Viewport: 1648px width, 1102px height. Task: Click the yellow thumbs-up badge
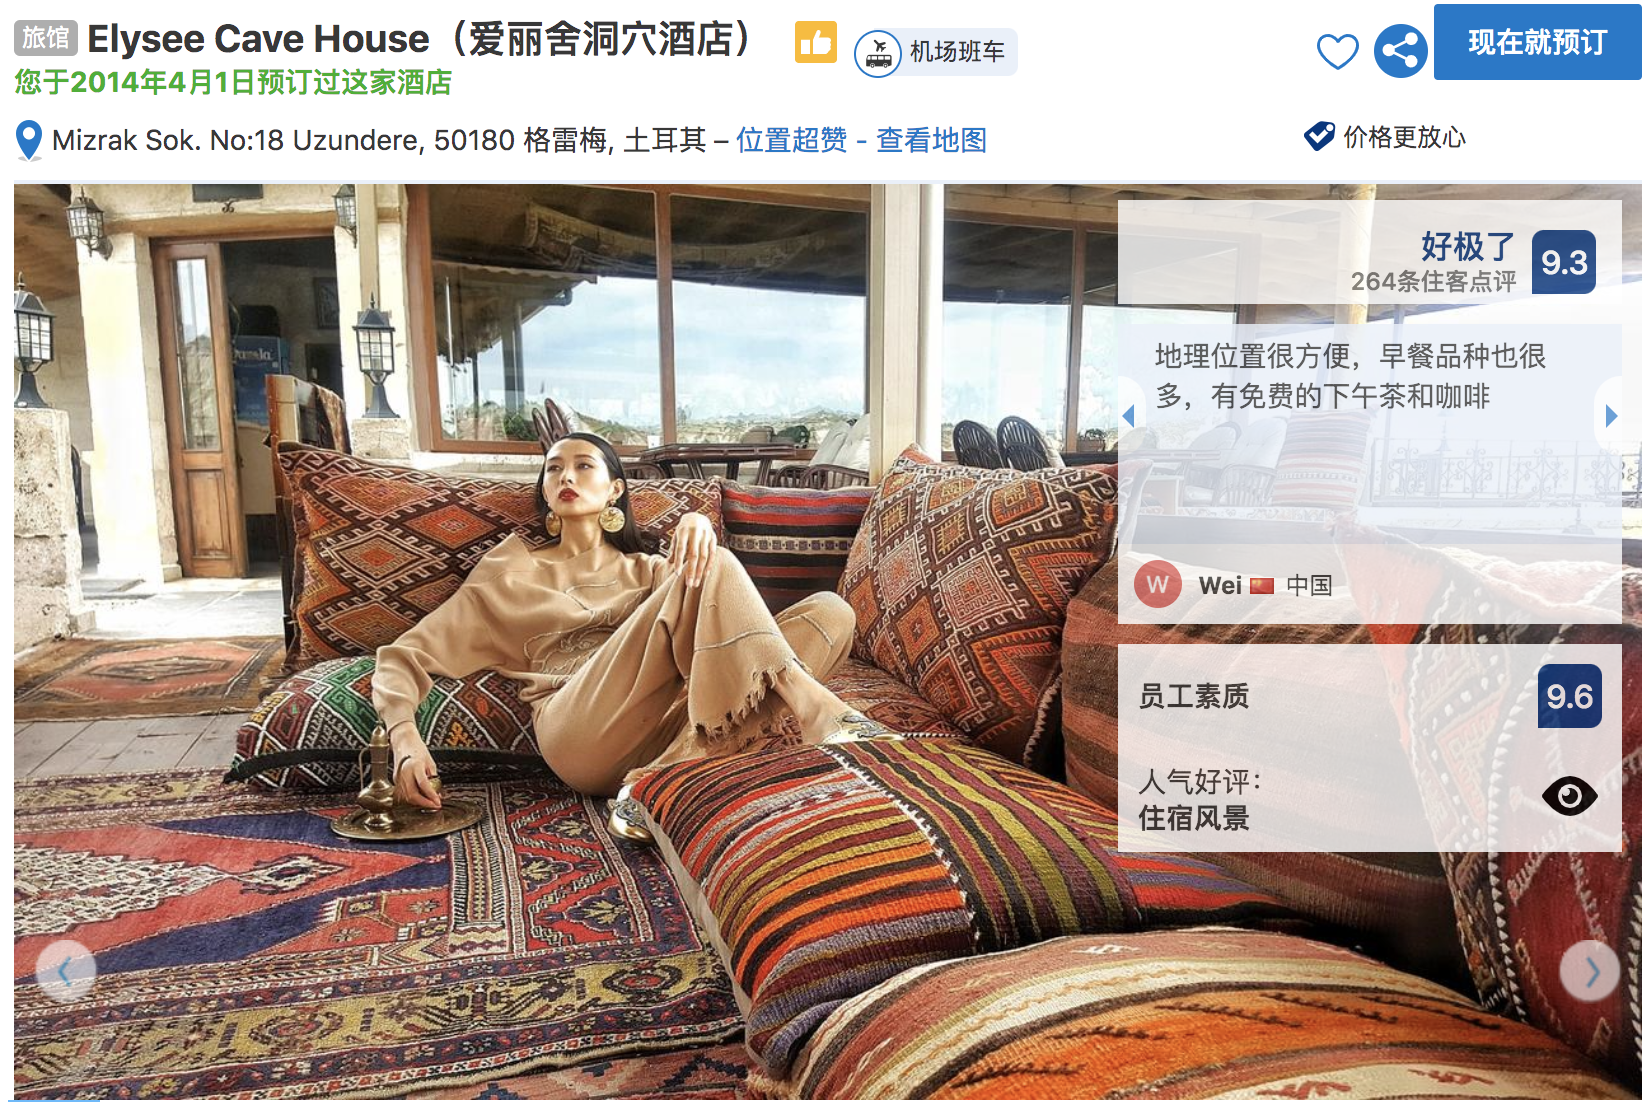(816, 42)
